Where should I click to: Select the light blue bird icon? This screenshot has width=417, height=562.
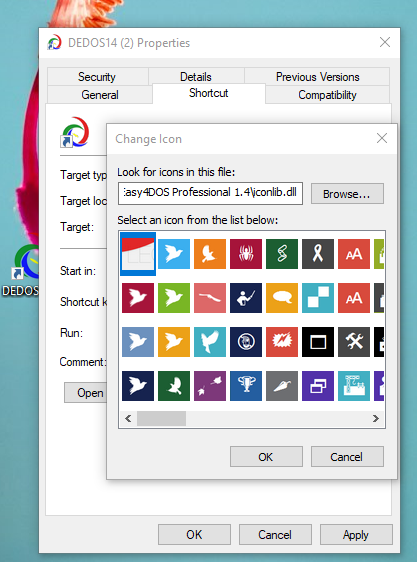point(174,254)
